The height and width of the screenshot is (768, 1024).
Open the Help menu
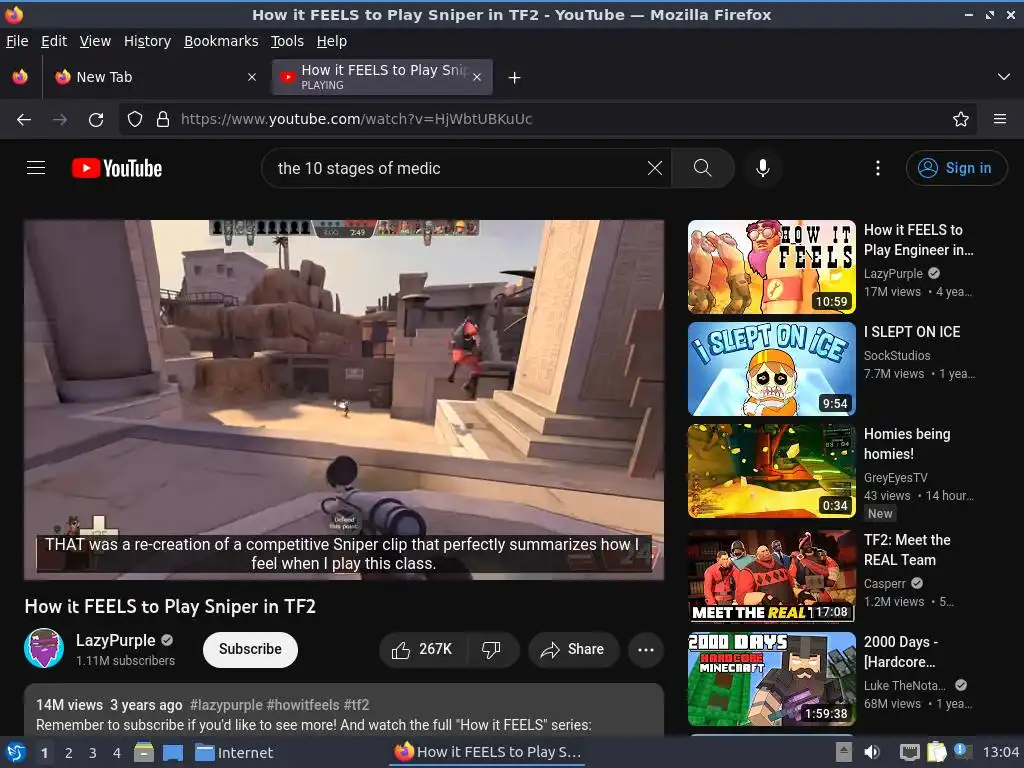coord(332,41)
